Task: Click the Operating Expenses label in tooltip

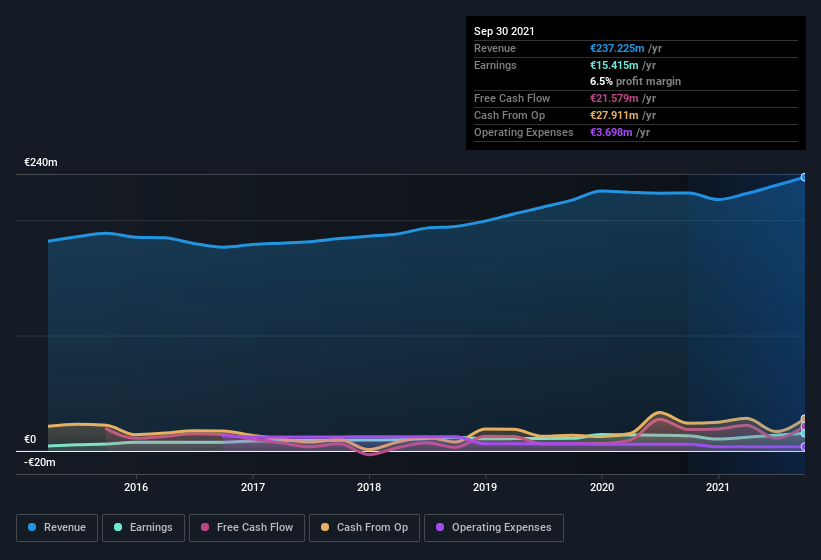Action: coord(524,132)
